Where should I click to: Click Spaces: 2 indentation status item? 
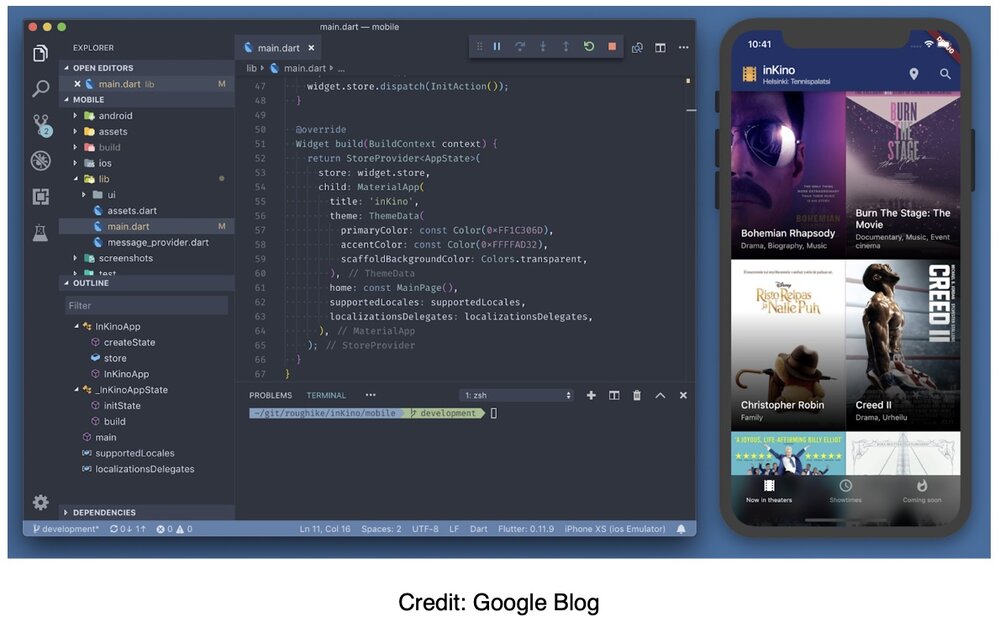[381, 529]
